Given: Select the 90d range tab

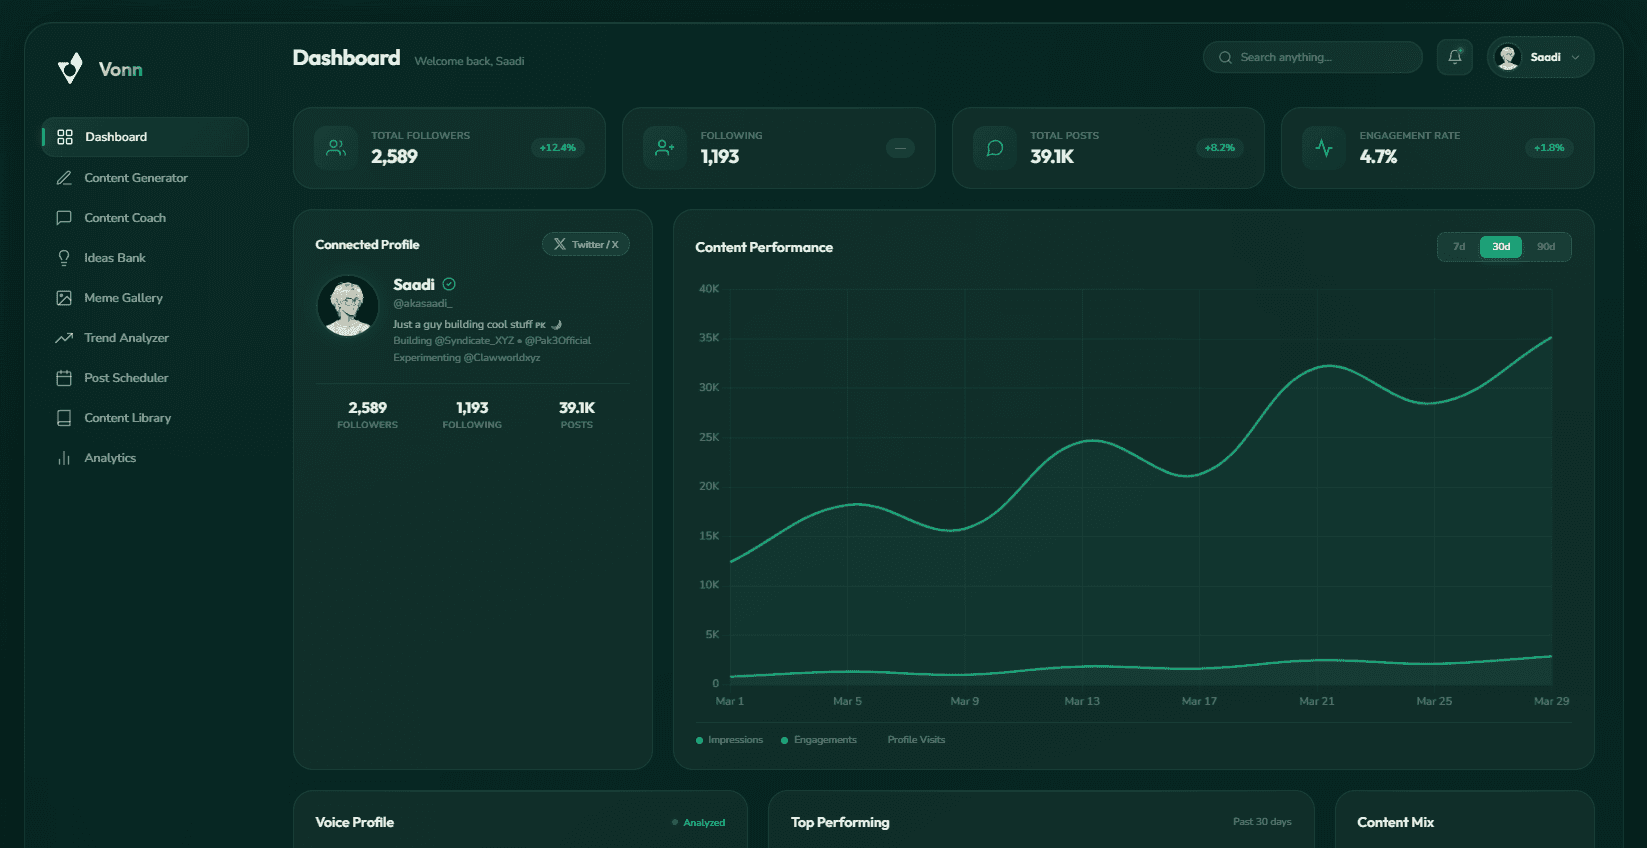Looking at the screenshot, I should (x=1546, y=247).
